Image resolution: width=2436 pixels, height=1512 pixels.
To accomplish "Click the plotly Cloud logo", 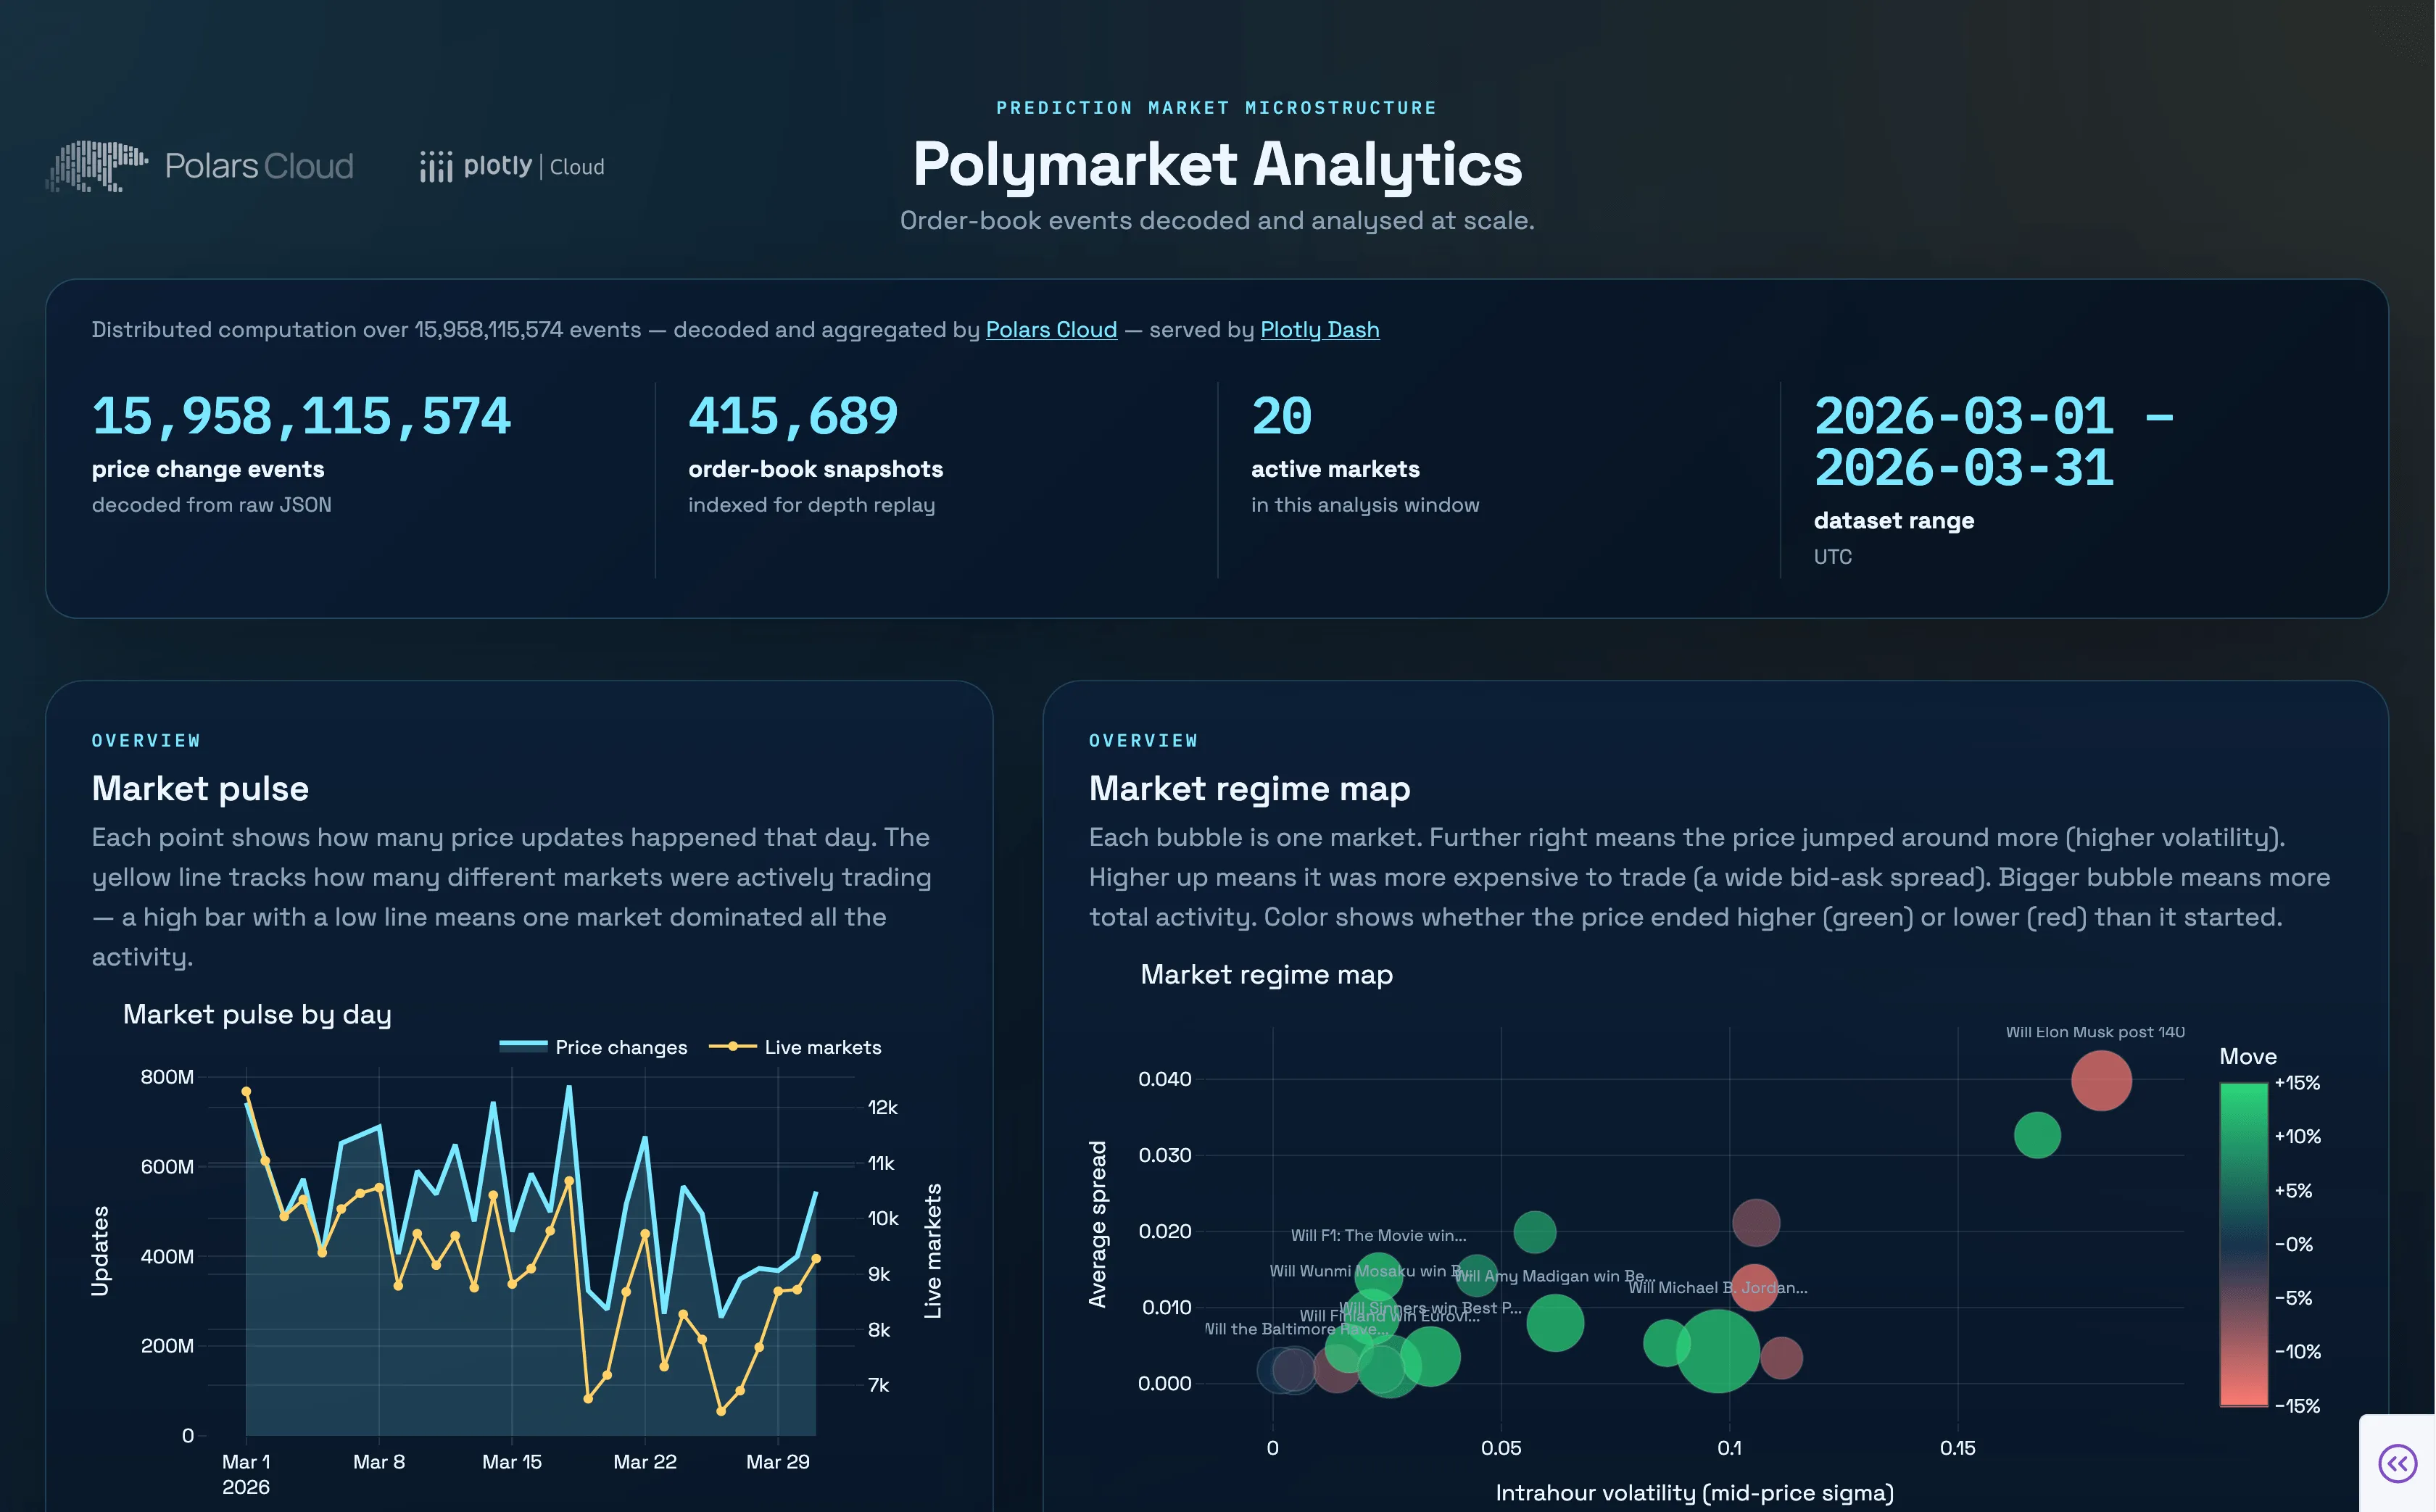I will click(512, 166).
